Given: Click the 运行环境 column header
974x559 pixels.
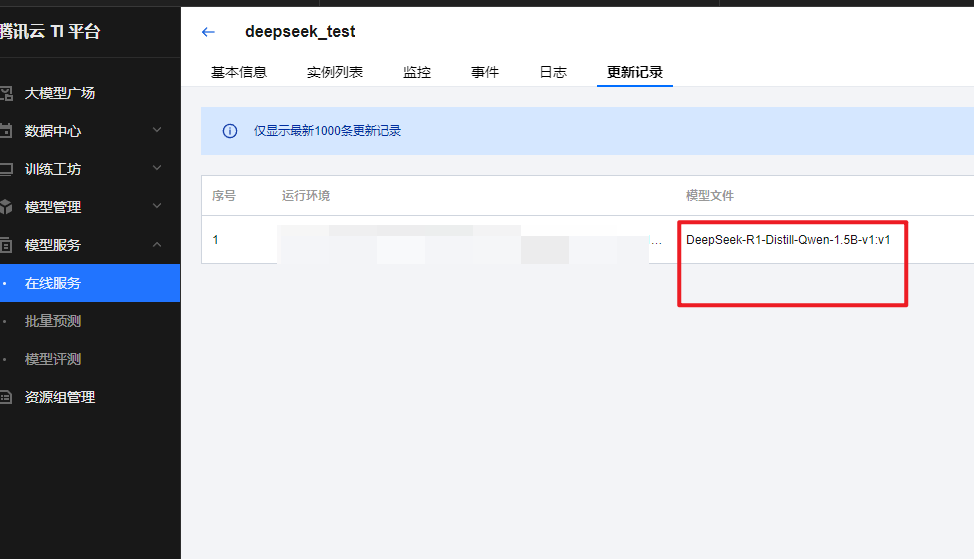Looking at the screenshot, I should (x=306, y=196).
